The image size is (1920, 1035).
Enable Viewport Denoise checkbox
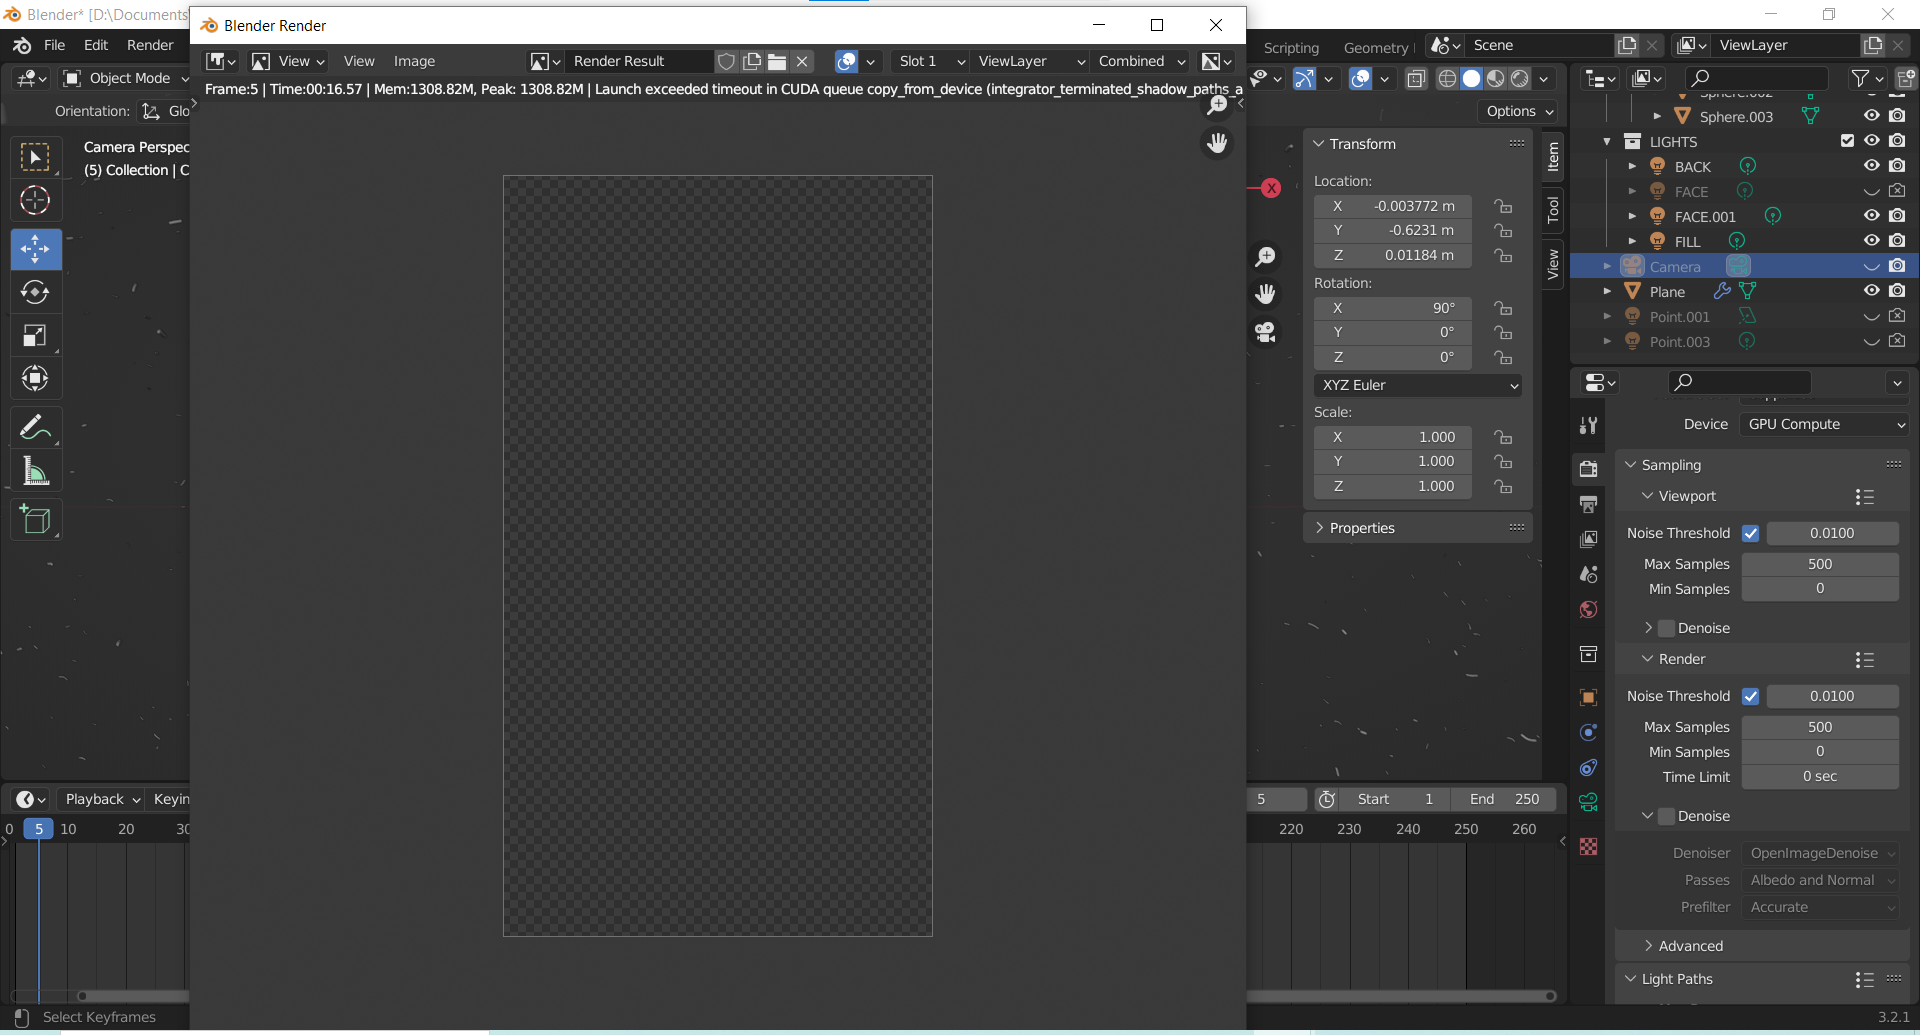pos(1666,628)
